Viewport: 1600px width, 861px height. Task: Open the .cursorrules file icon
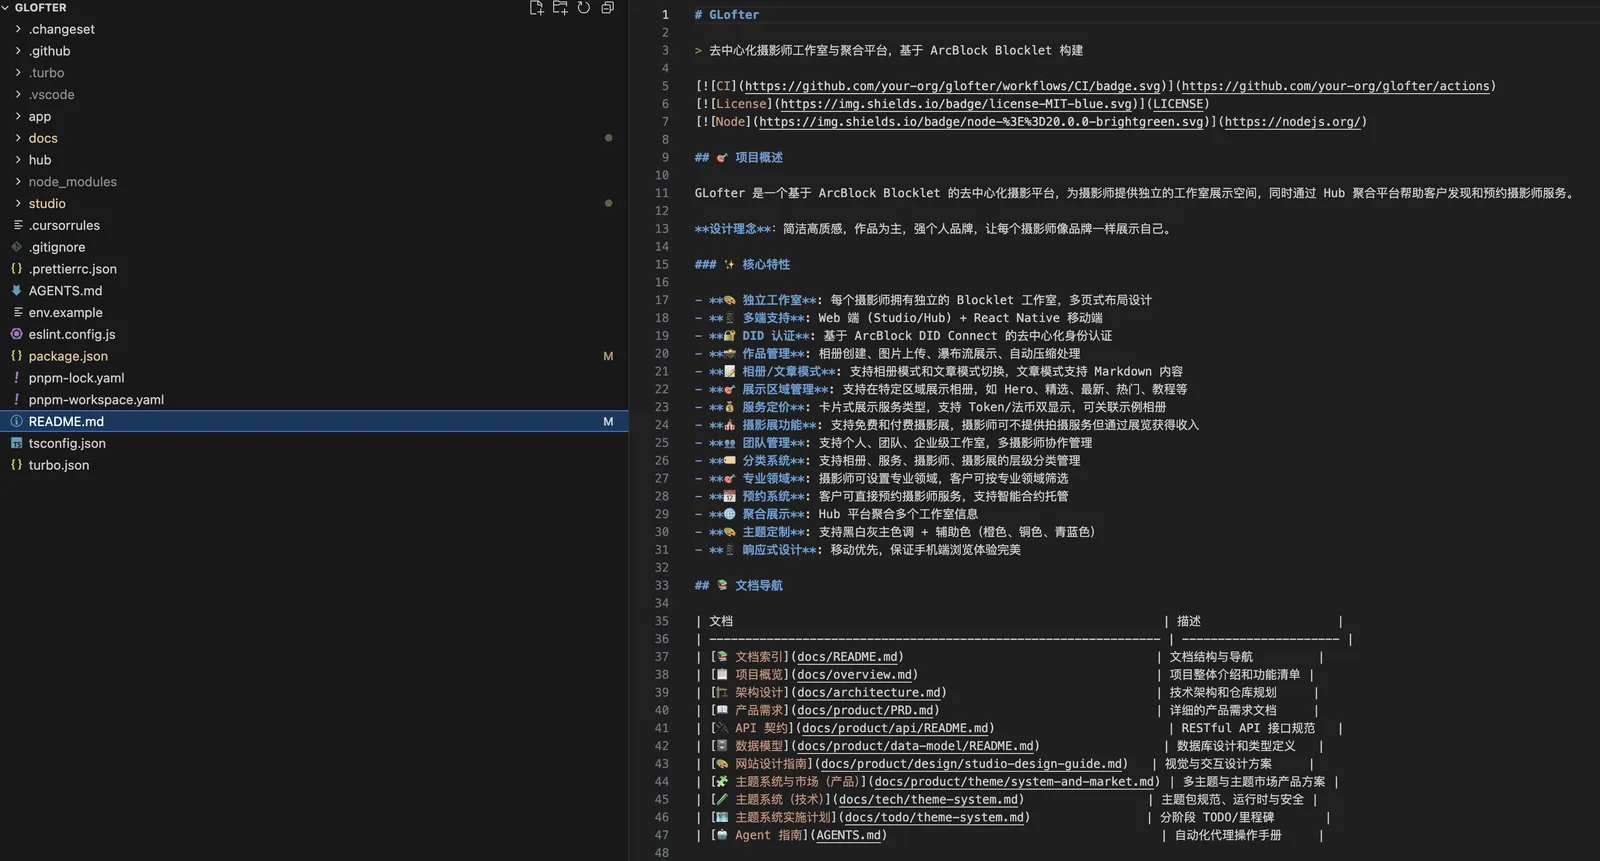17,225
